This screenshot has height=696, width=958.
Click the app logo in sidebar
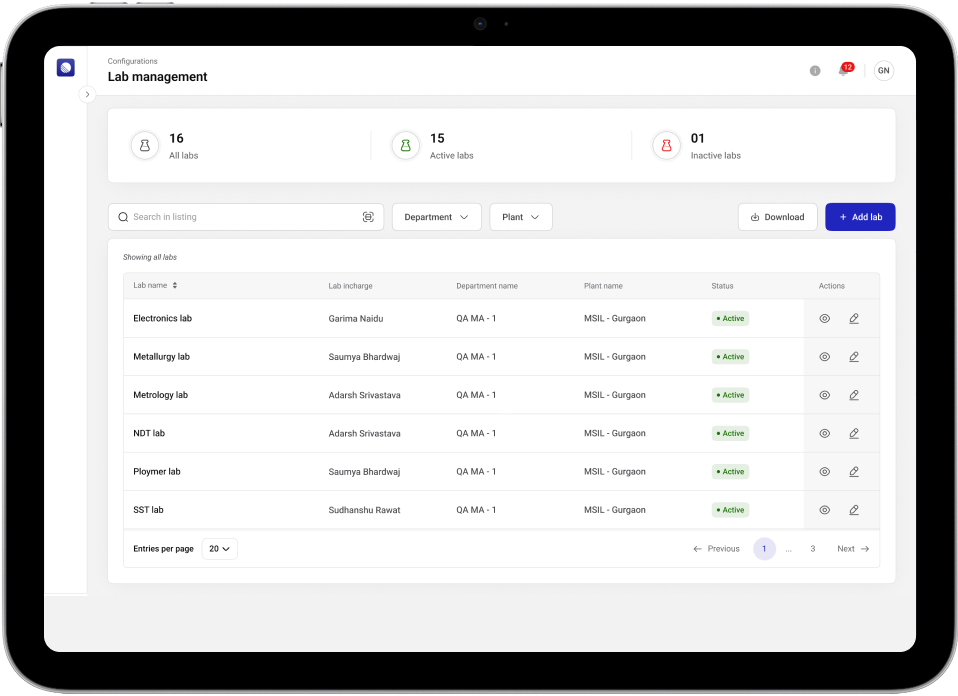click(66, 68)
